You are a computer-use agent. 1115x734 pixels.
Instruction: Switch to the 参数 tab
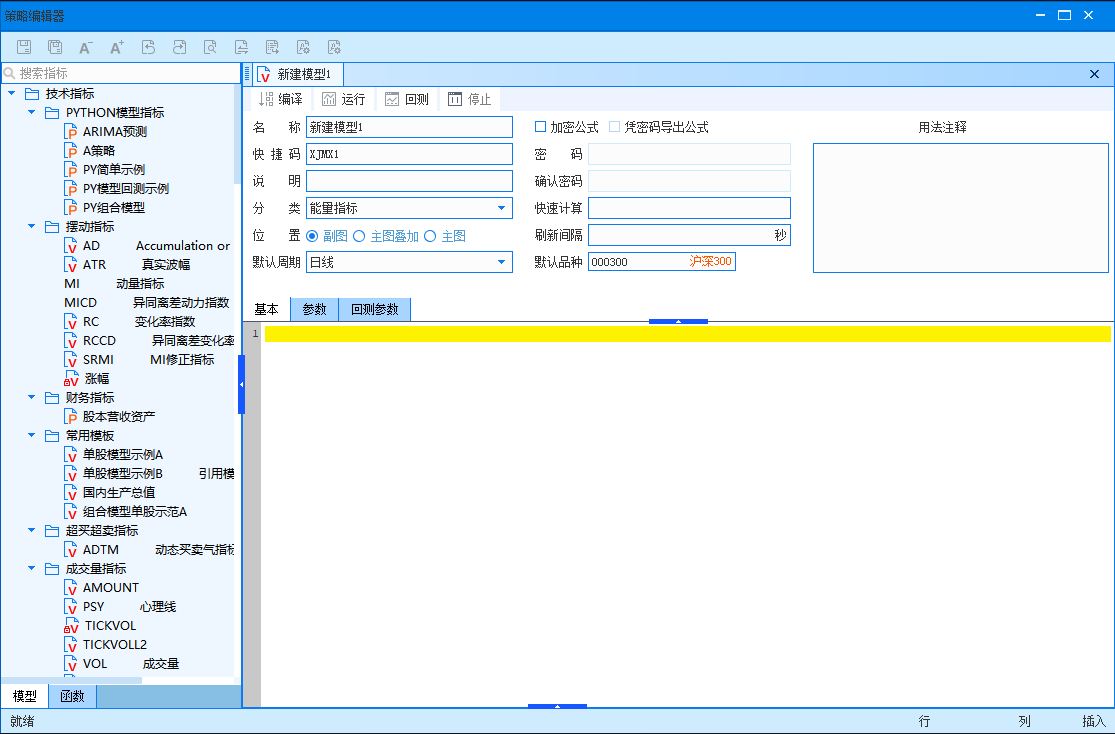(314, 309)
